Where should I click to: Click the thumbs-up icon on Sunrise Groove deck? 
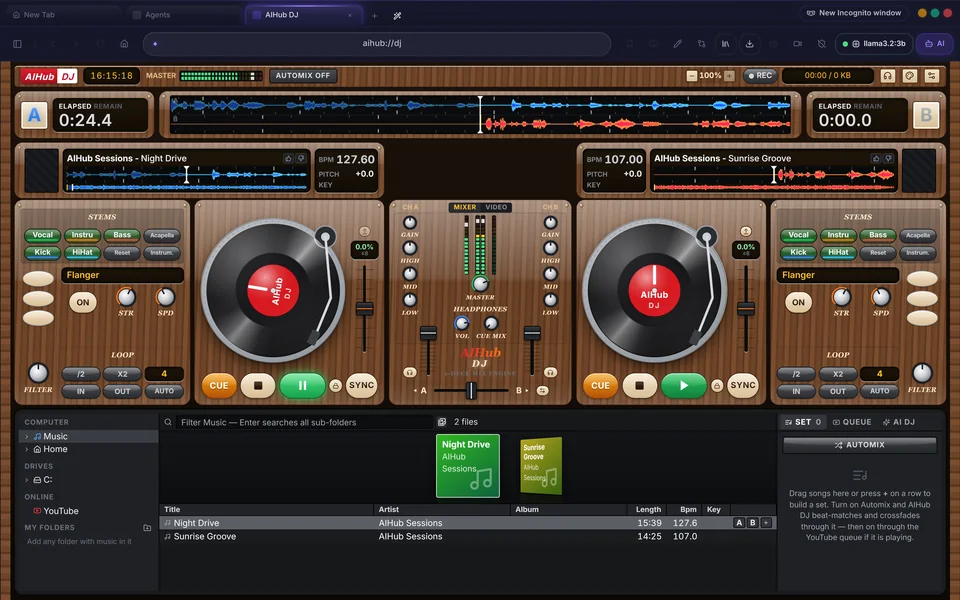[876, 159]
